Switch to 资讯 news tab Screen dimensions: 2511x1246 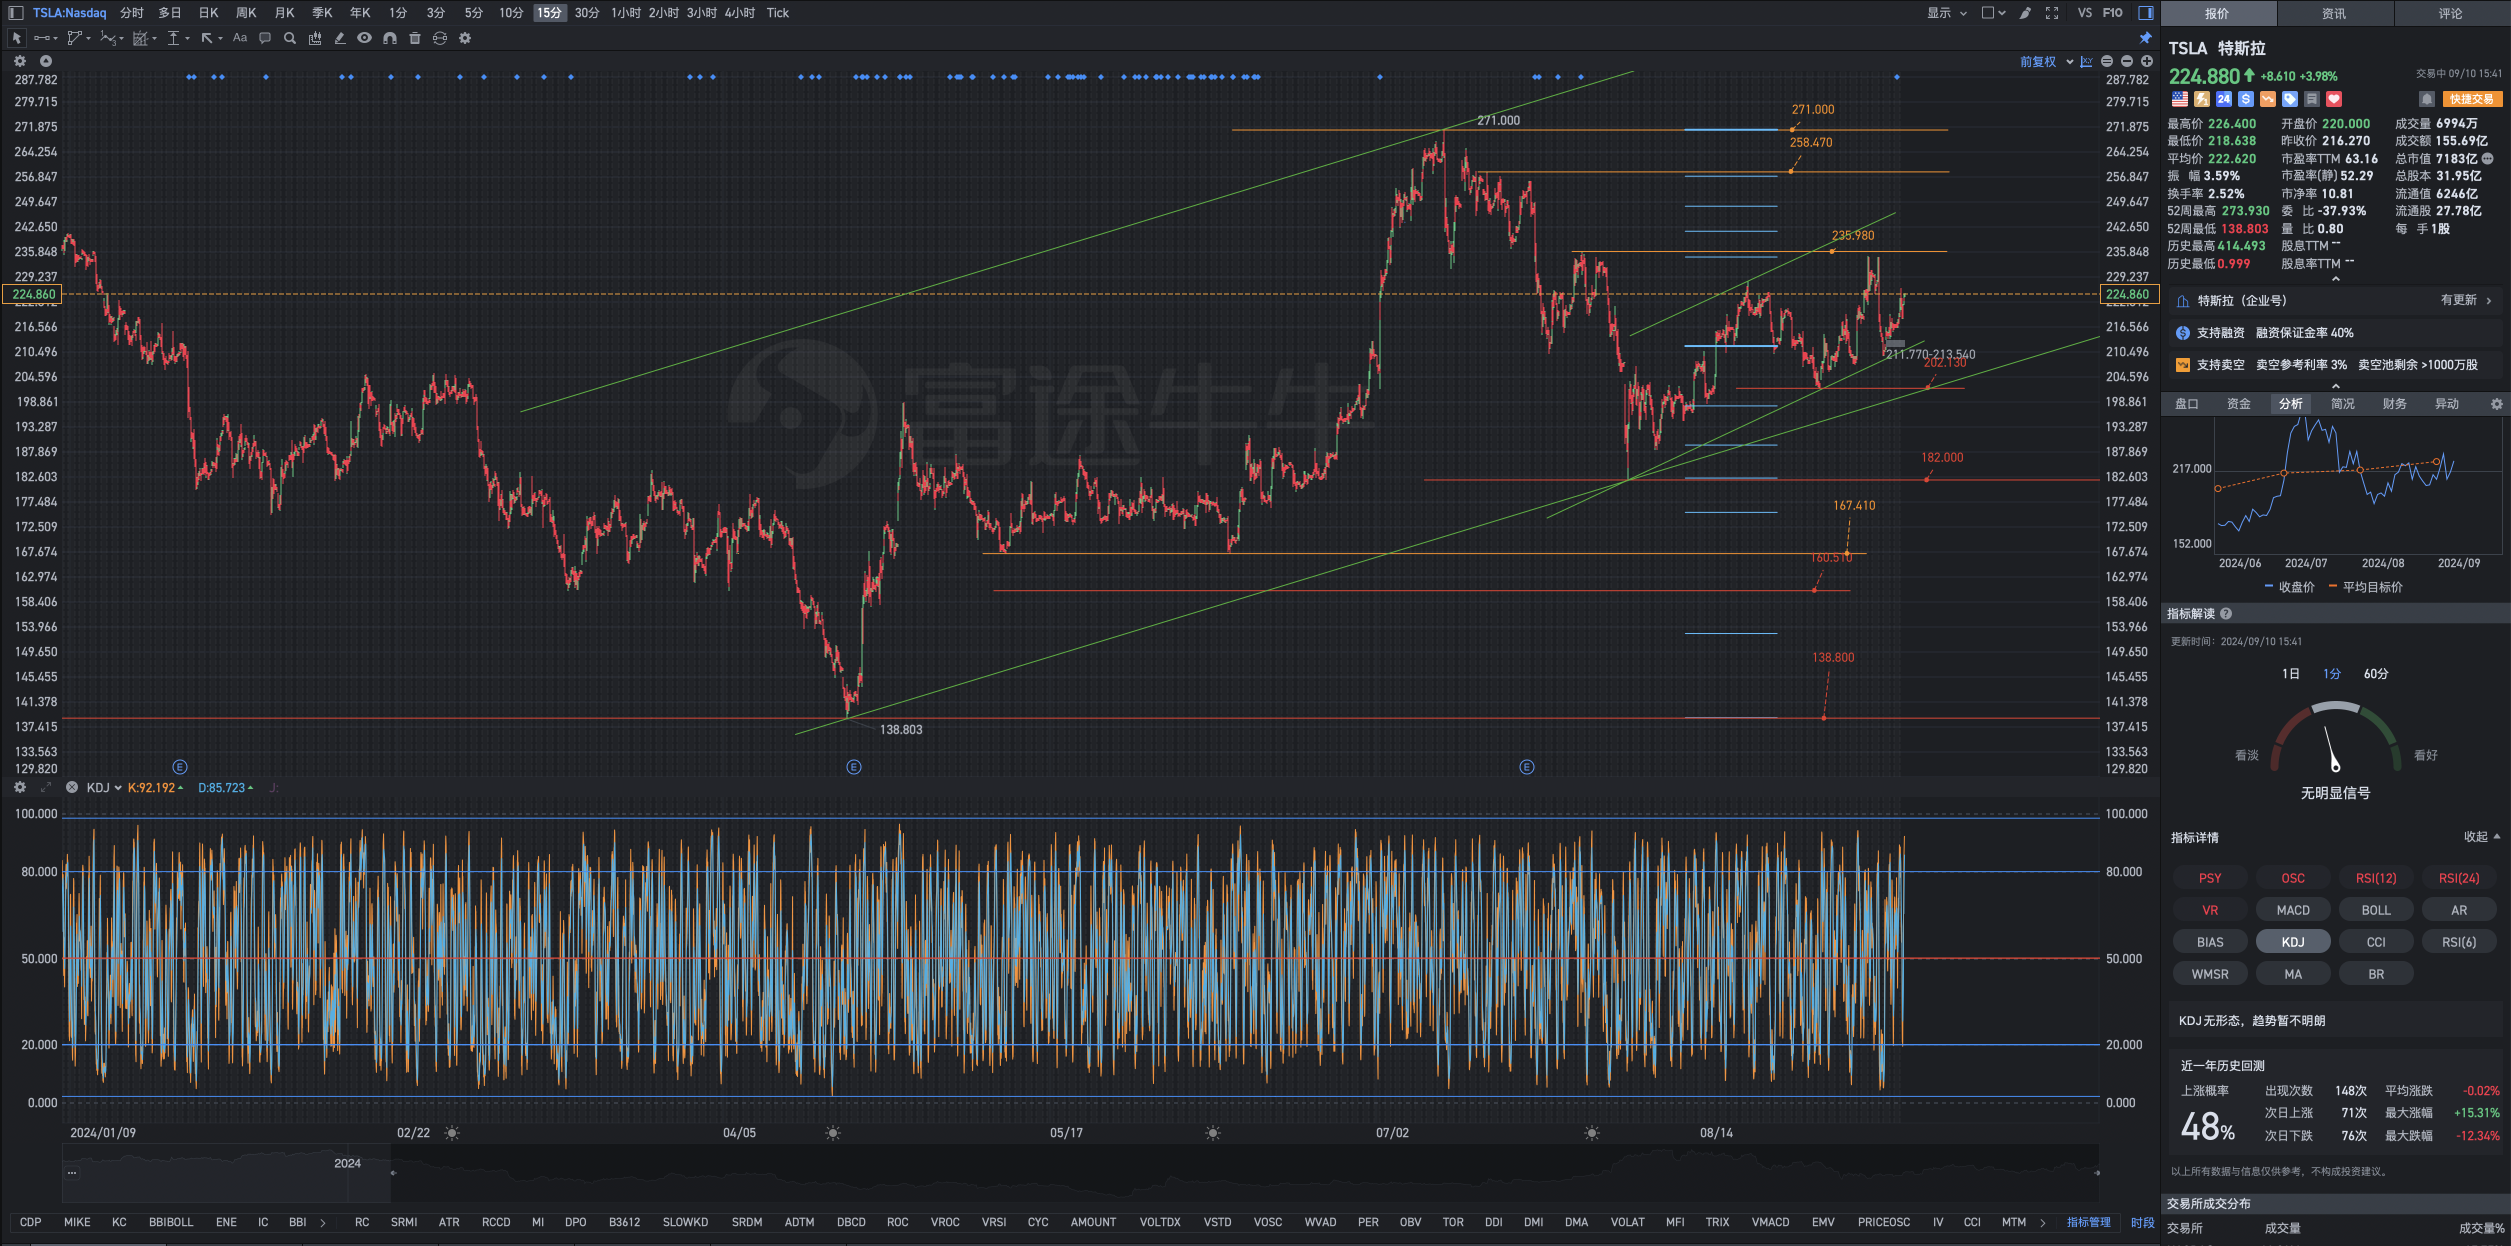[x=2334, y=13]
